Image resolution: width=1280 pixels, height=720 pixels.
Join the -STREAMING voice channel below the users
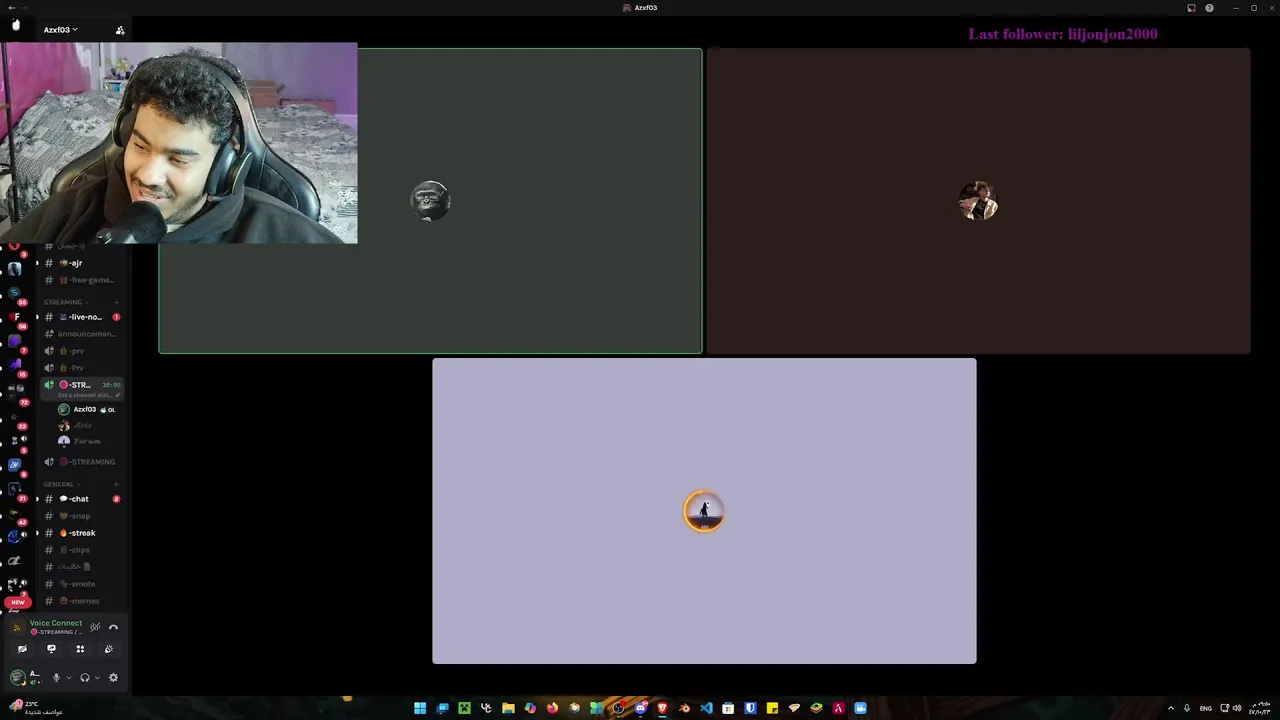(x=80, y=462)
